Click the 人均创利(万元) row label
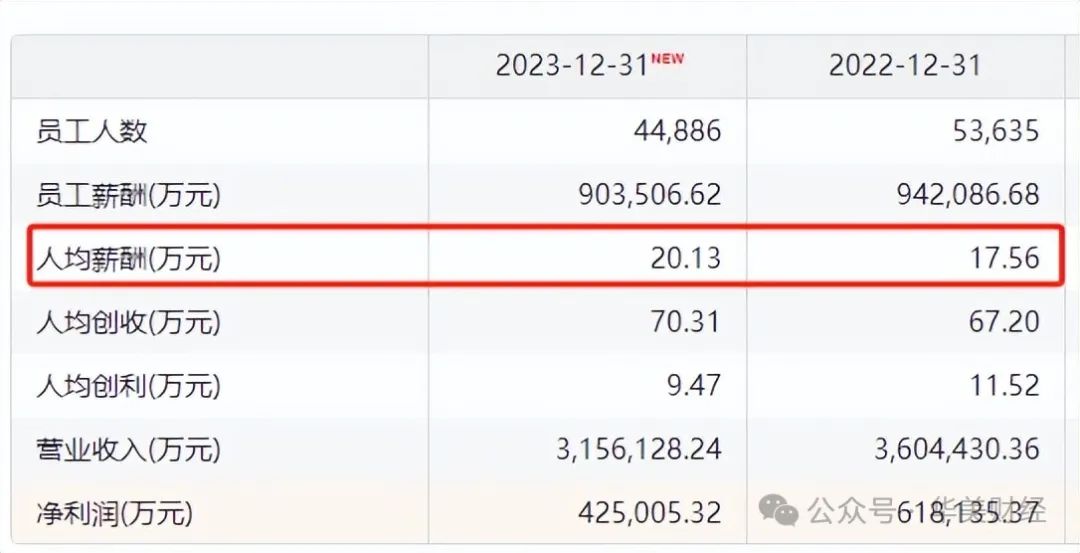The image size is (1080, 553). click(128, 386)
